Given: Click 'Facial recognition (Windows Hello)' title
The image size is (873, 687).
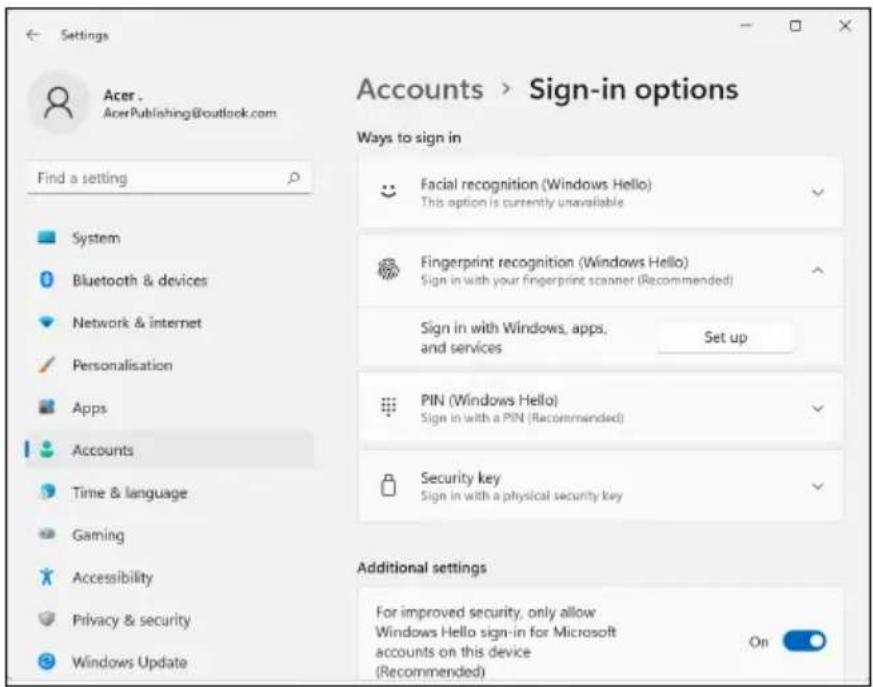Looking at the screenshot, I should [x=536, y=184].
